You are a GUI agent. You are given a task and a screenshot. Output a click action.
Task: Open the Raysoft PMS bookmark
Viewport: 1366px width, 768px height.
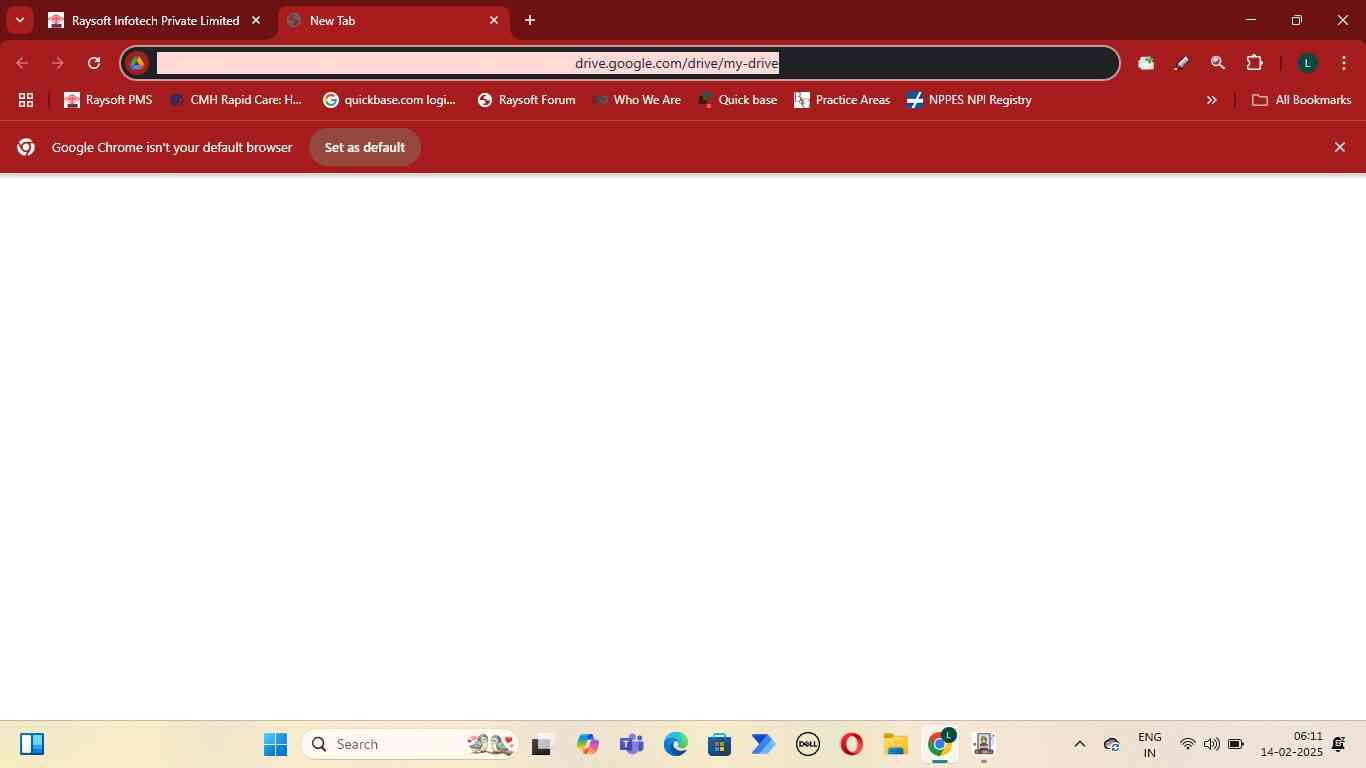click(108, 100)
